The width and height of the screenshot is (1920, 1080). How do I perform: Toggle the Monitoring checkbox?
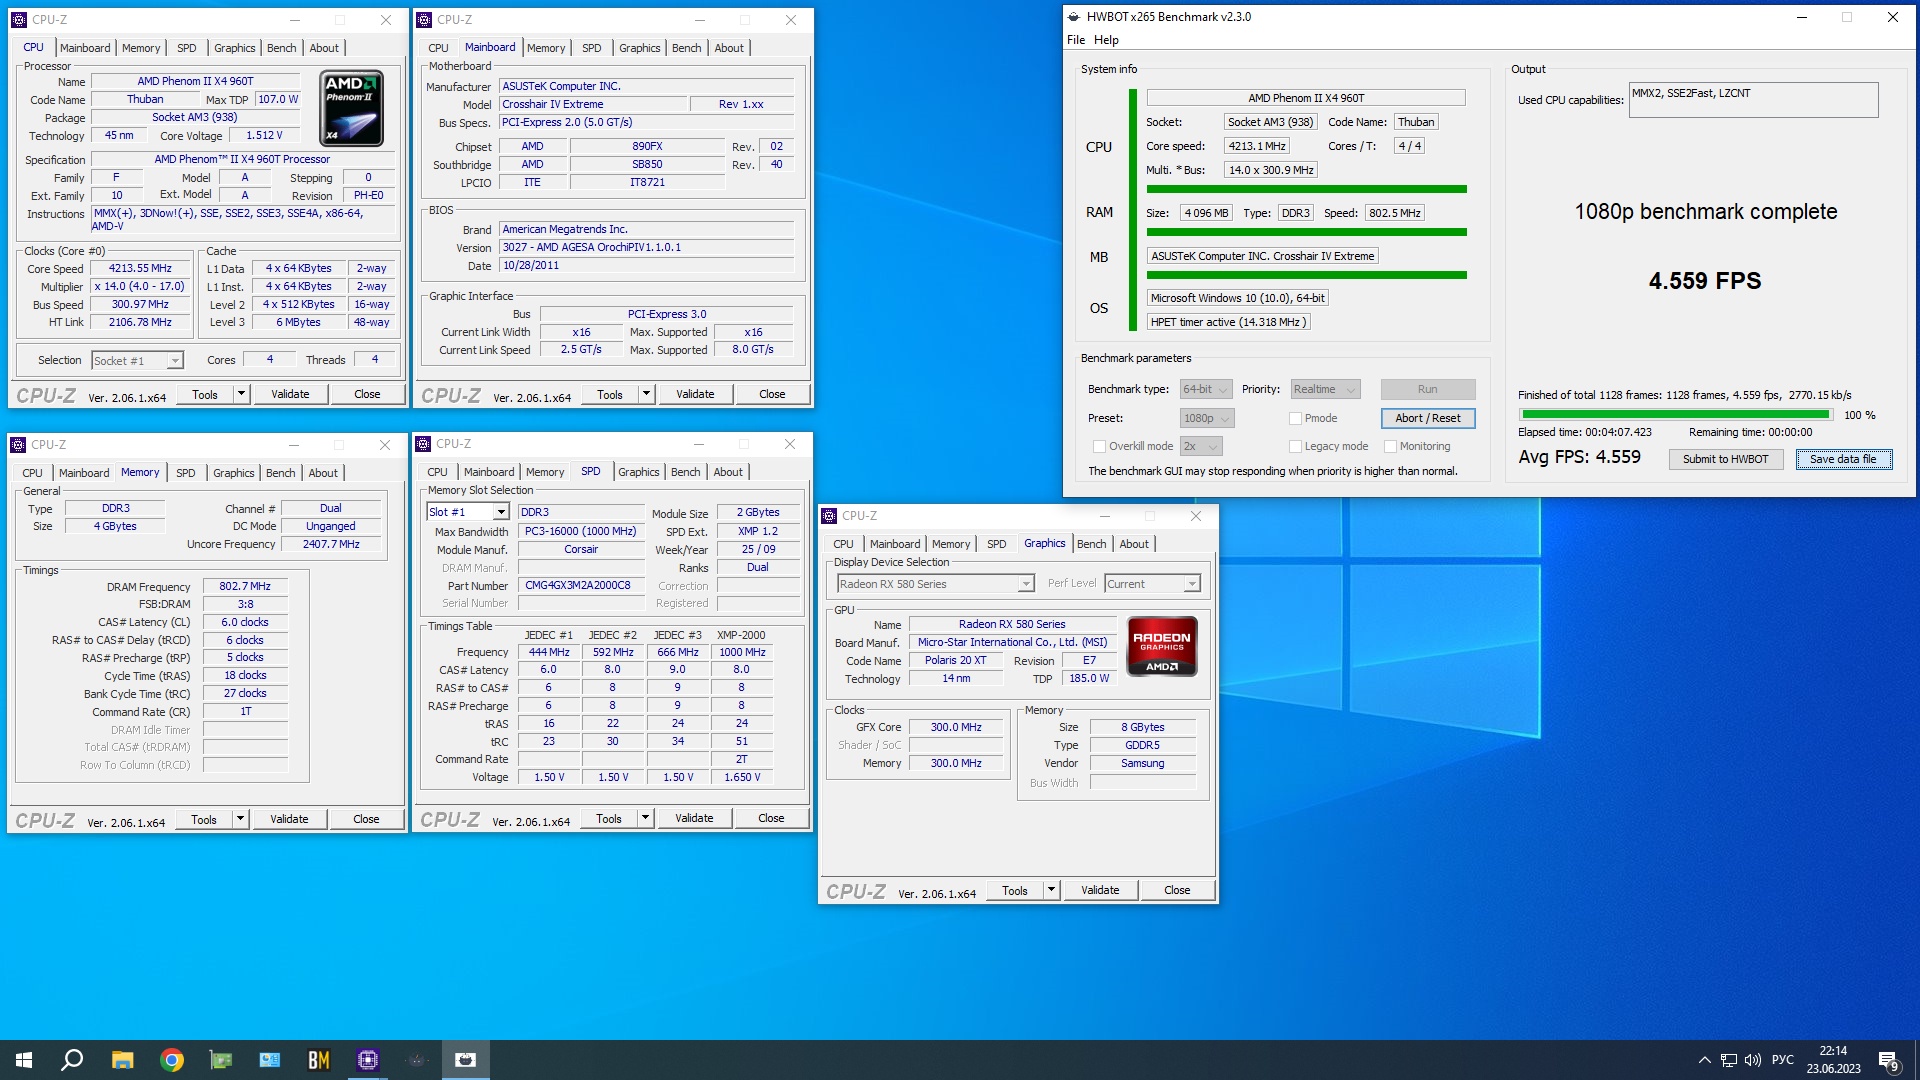pos(1390,447)
